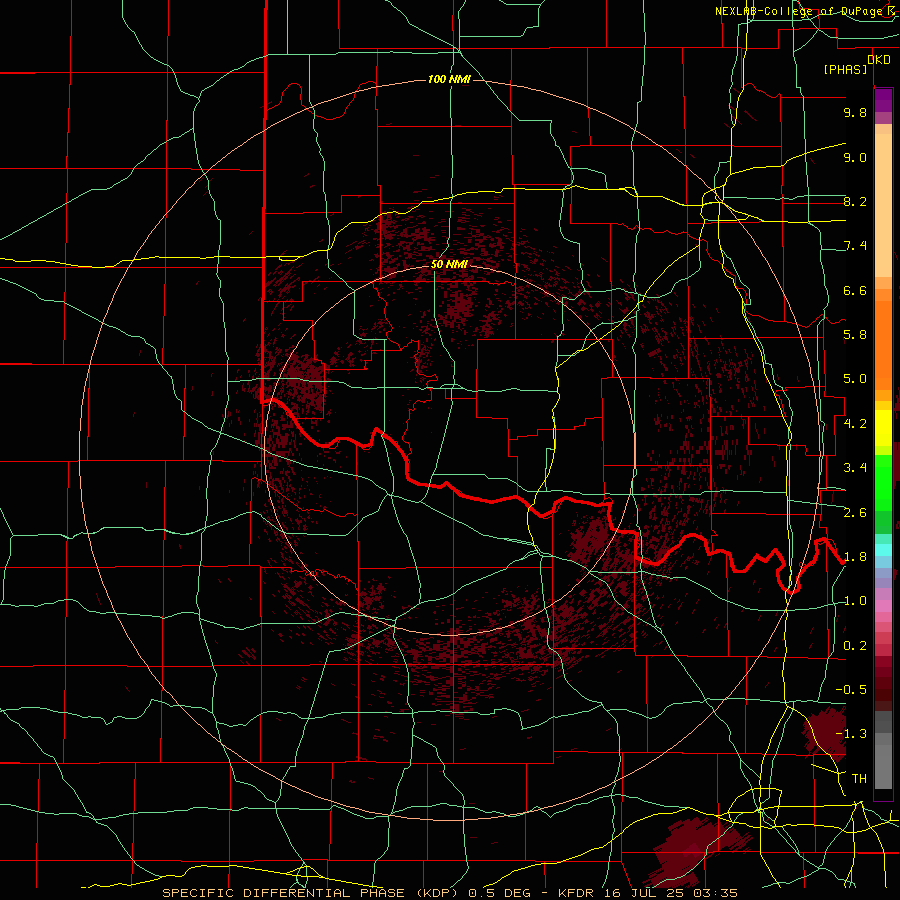Click the 3.4 value on color scale

pyautogui.click(x=855, y=468)
